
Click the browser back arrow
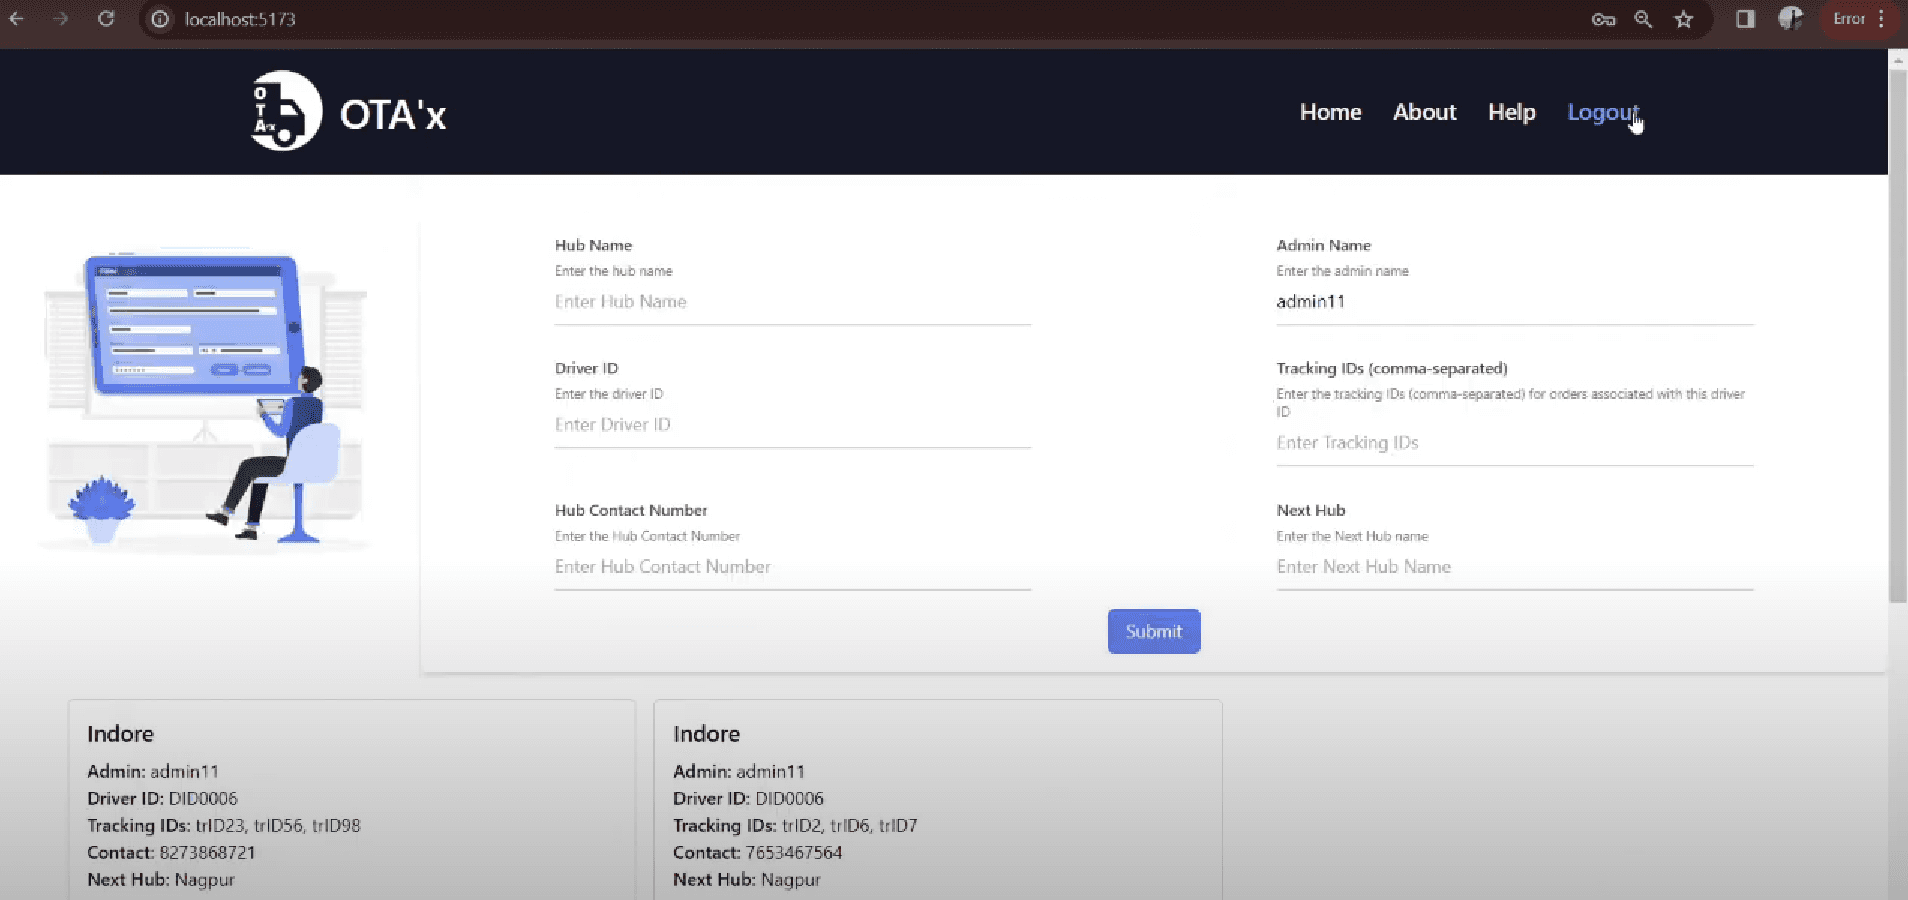[x=18, y=19]
